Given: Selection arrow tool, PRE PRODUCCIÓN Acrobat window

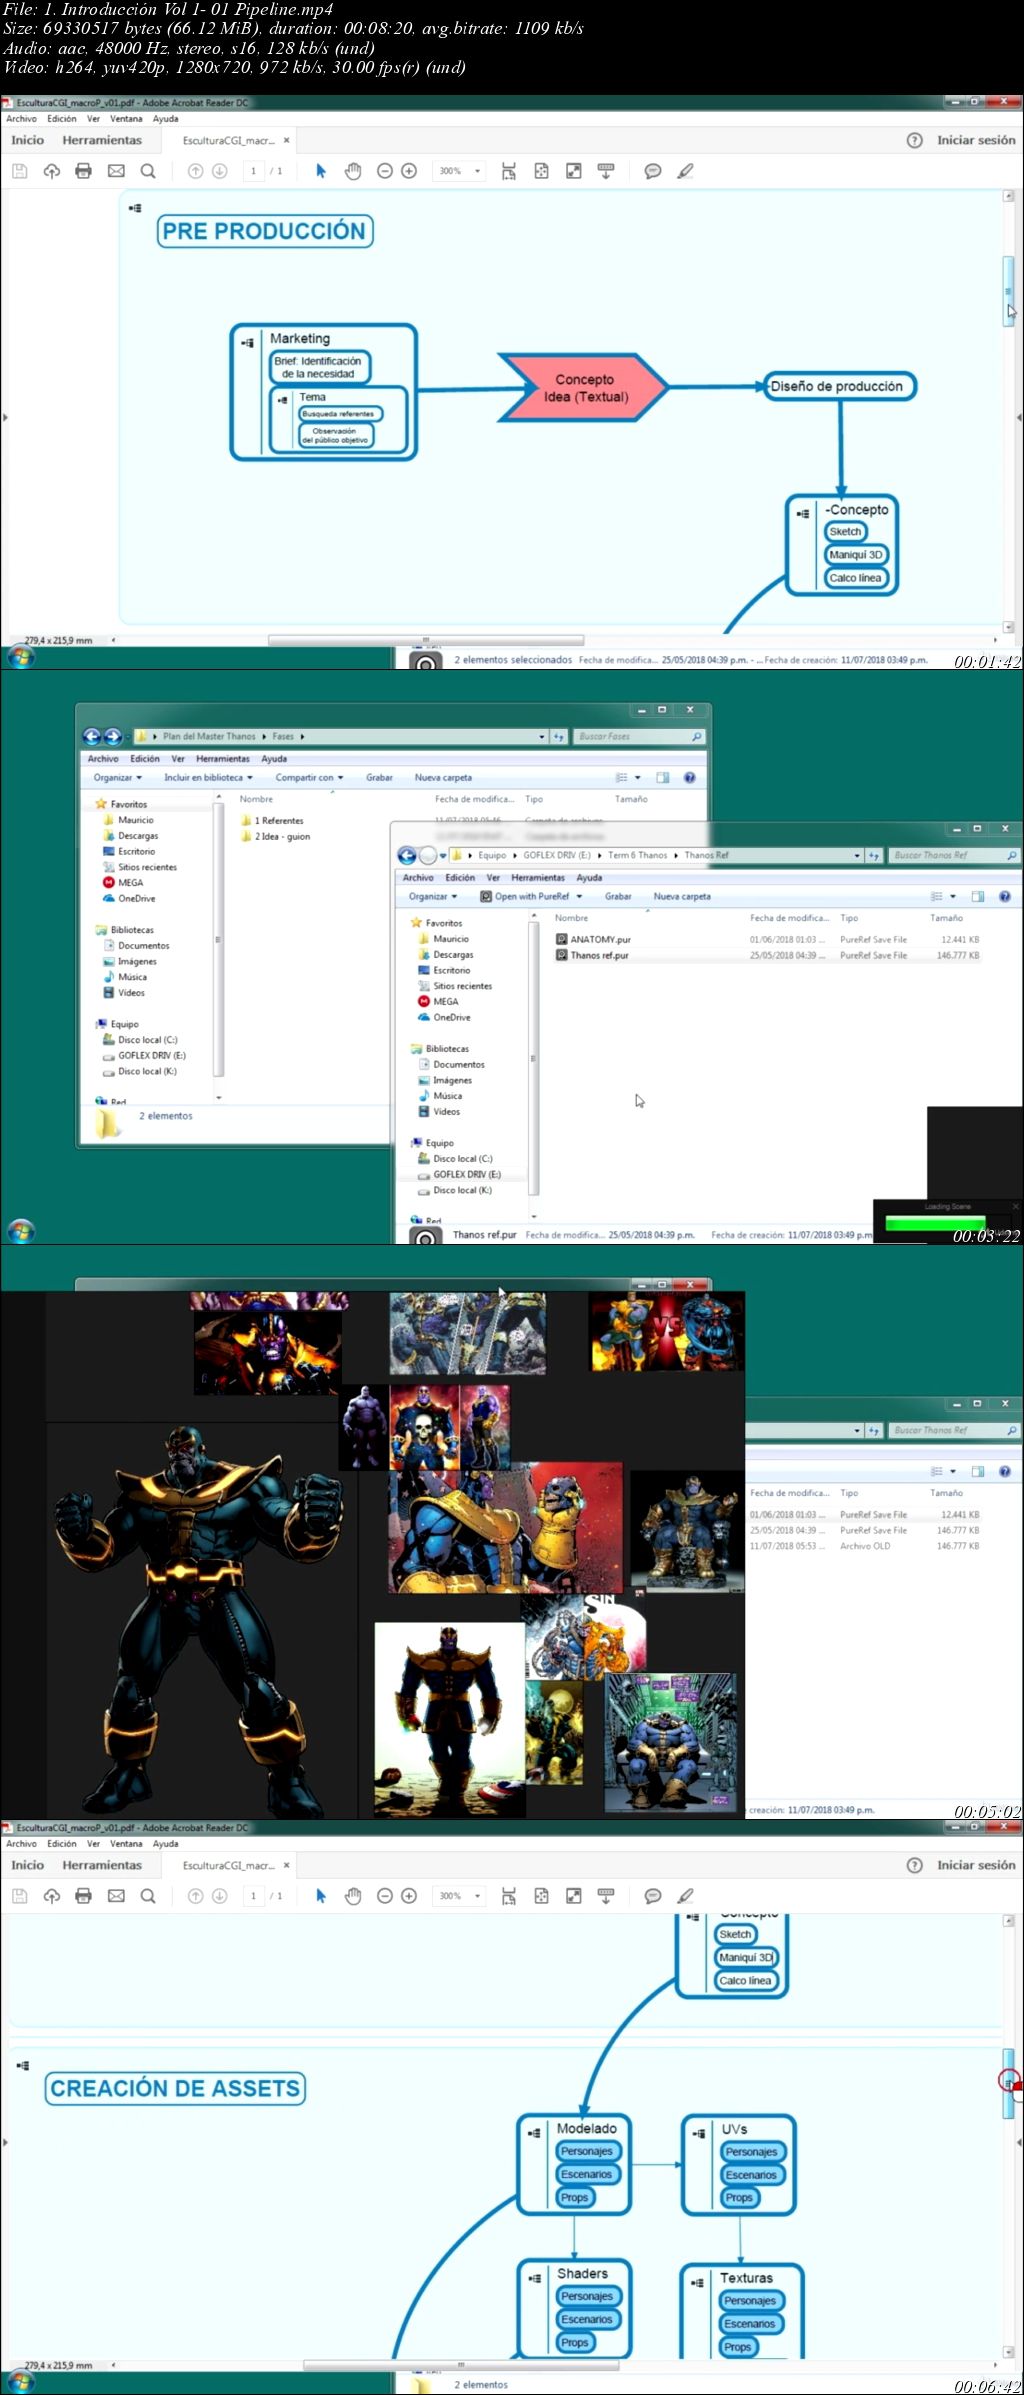Looking at the screenshot, I should tap(321, 171).
